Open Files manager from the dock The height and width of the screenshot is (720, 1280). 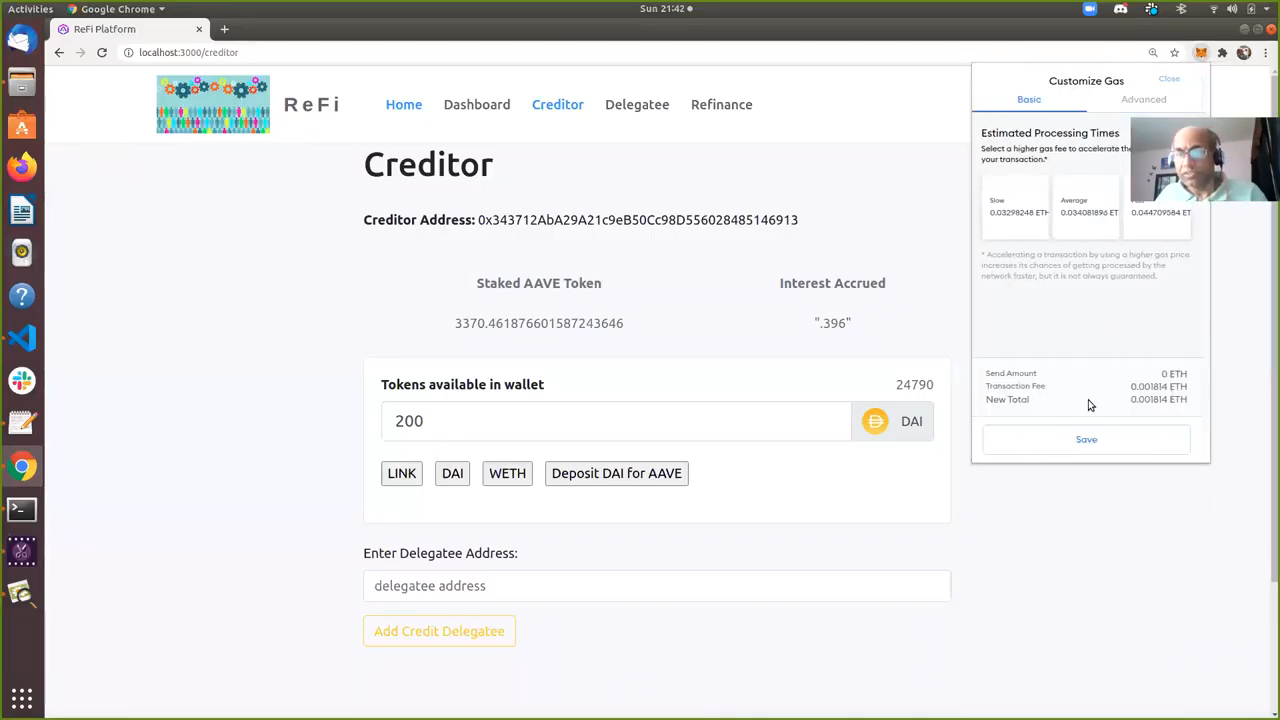pyautogui.click(x=22, y=83)
